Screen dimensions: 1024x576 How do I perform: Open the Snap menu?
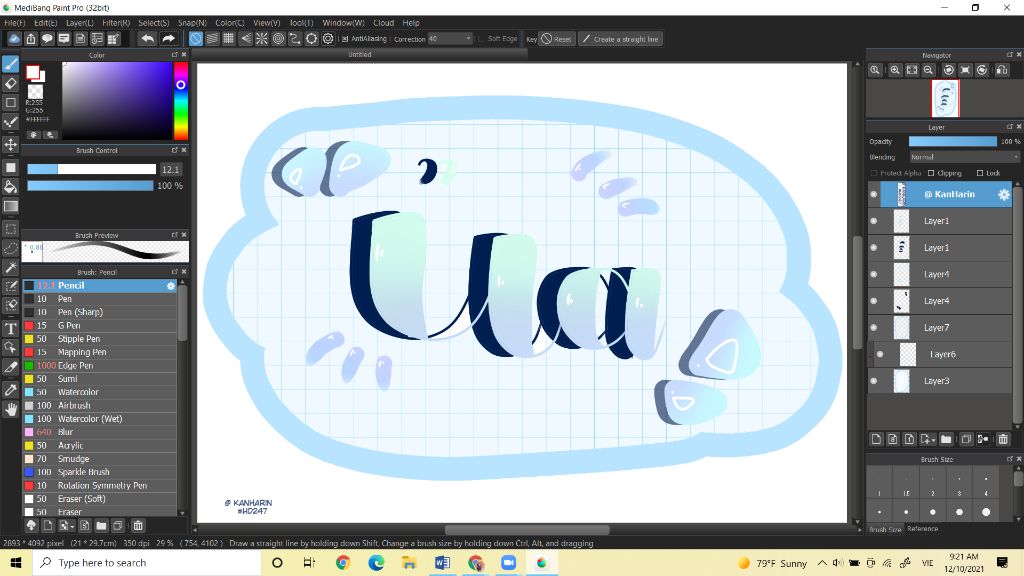click(192, 23)
